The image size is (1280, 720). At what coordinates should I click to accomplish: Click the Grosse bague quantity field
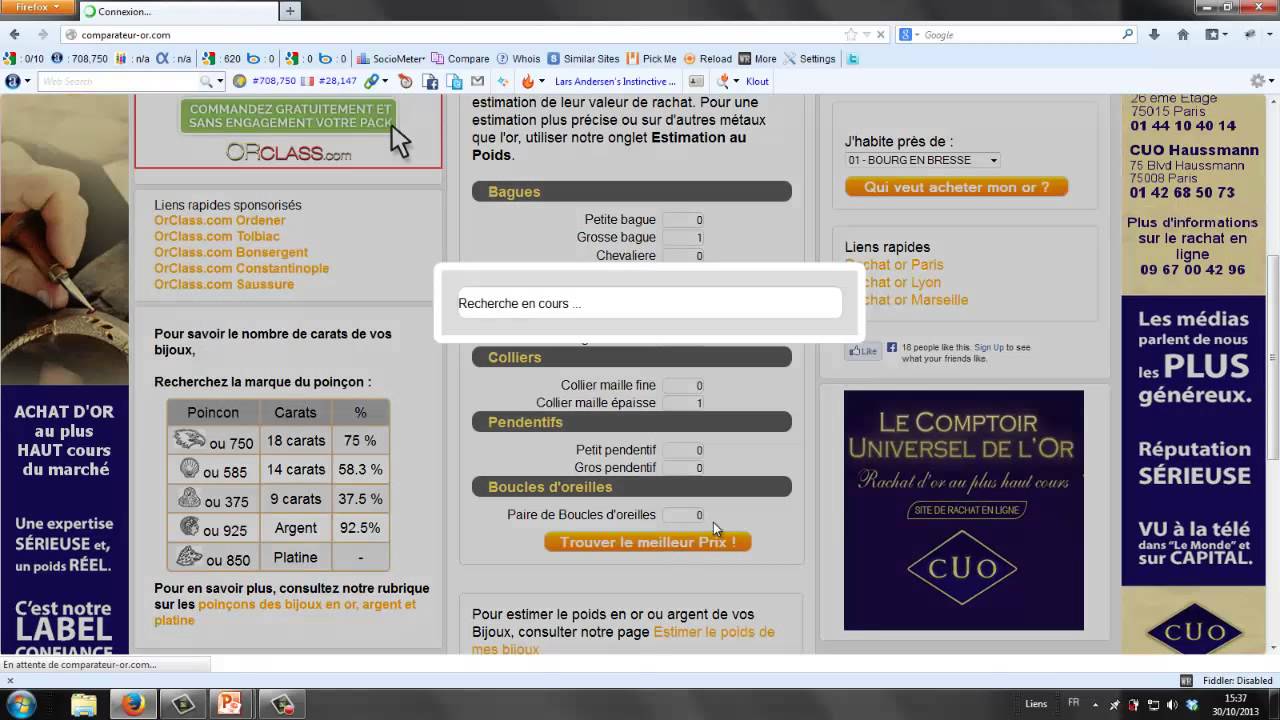point(683,238)
